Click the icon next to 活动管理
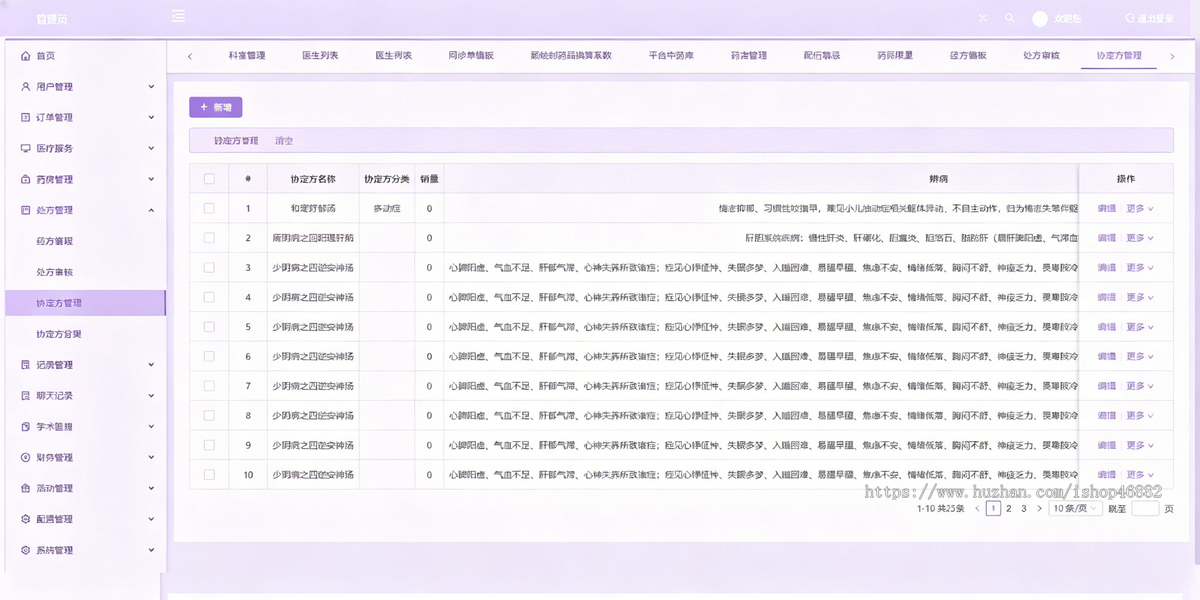 click(26, 489)
